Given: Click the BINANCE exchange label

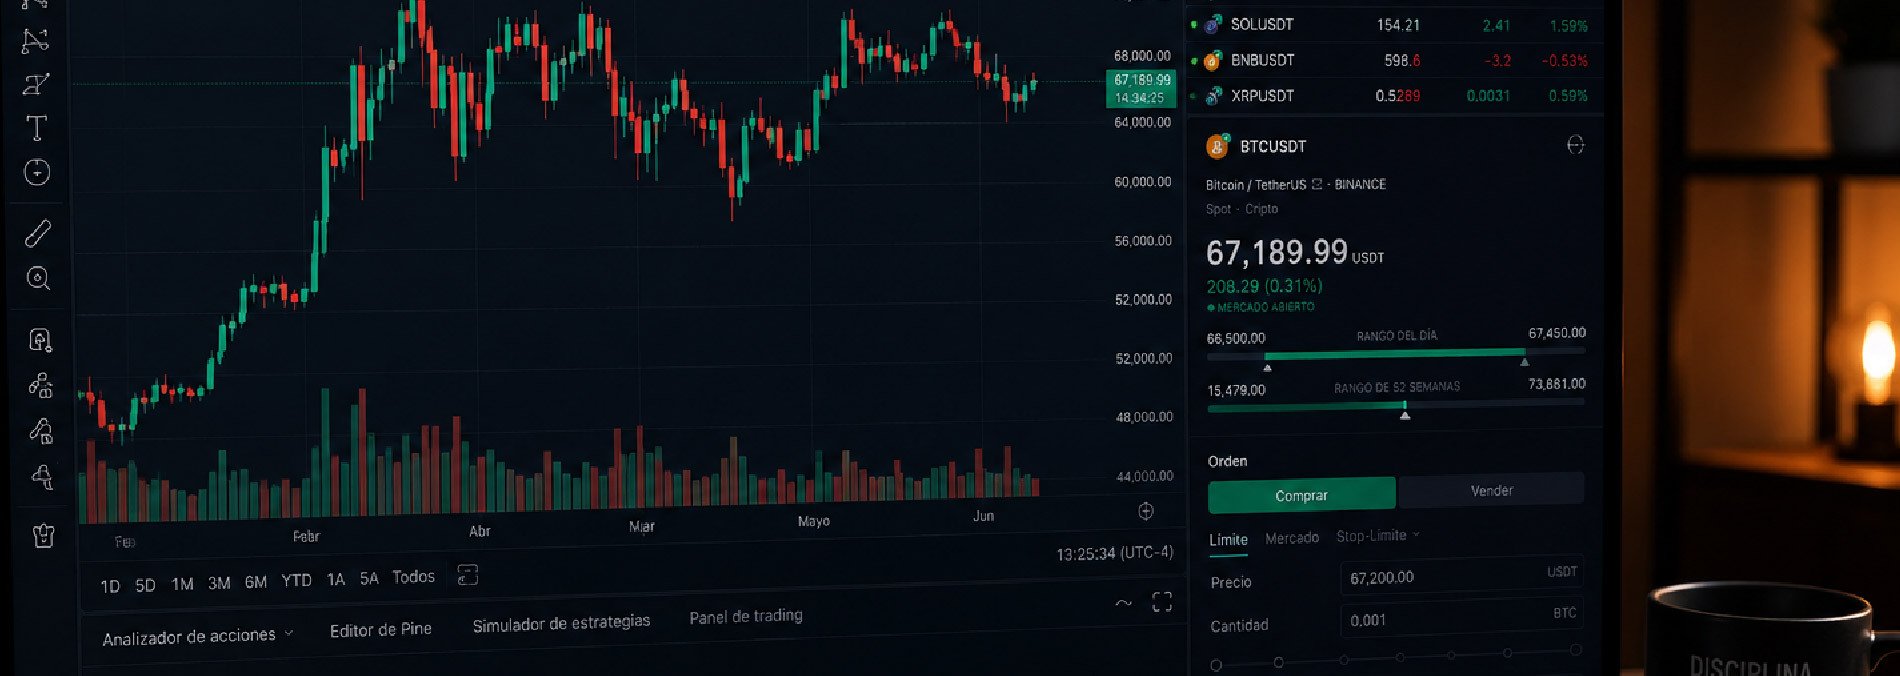Looking at the screenshot, I should (x=1360, y=184).
